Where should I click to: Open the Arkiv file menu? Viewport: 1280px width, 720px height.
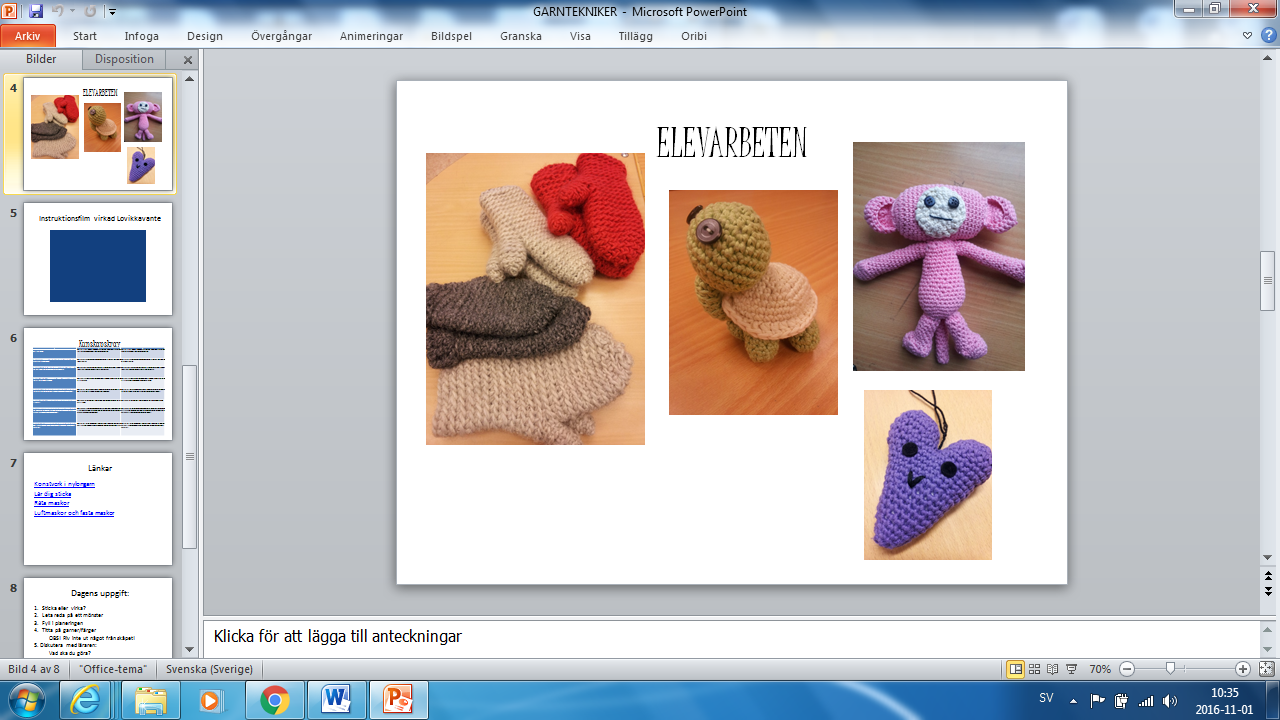pyautogui.click(x=28, y=36)
